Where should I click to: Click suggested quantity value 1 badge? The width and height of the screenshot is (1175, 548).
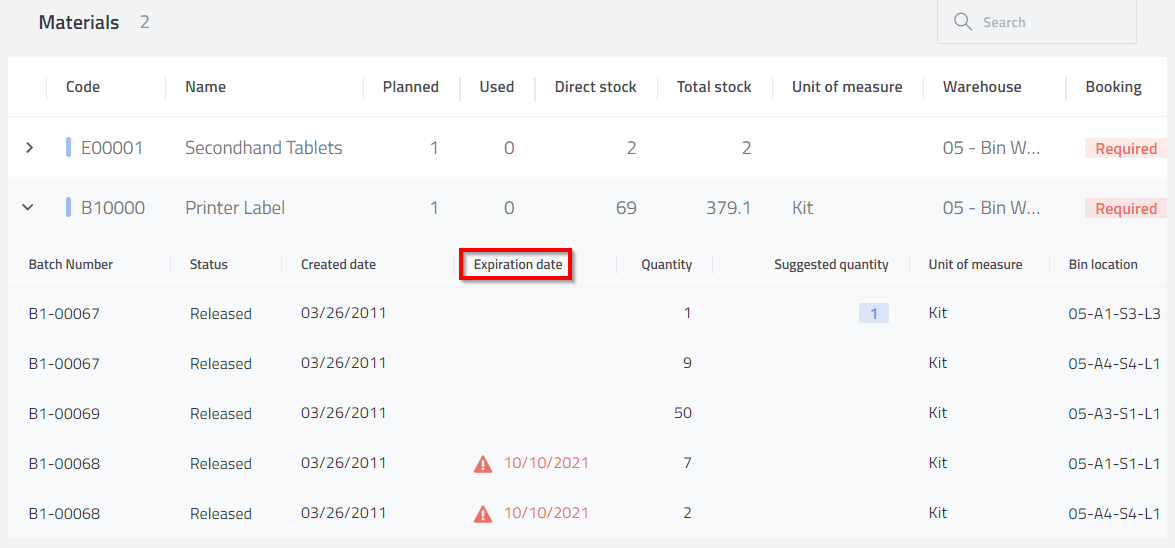[x=874, y=313]
